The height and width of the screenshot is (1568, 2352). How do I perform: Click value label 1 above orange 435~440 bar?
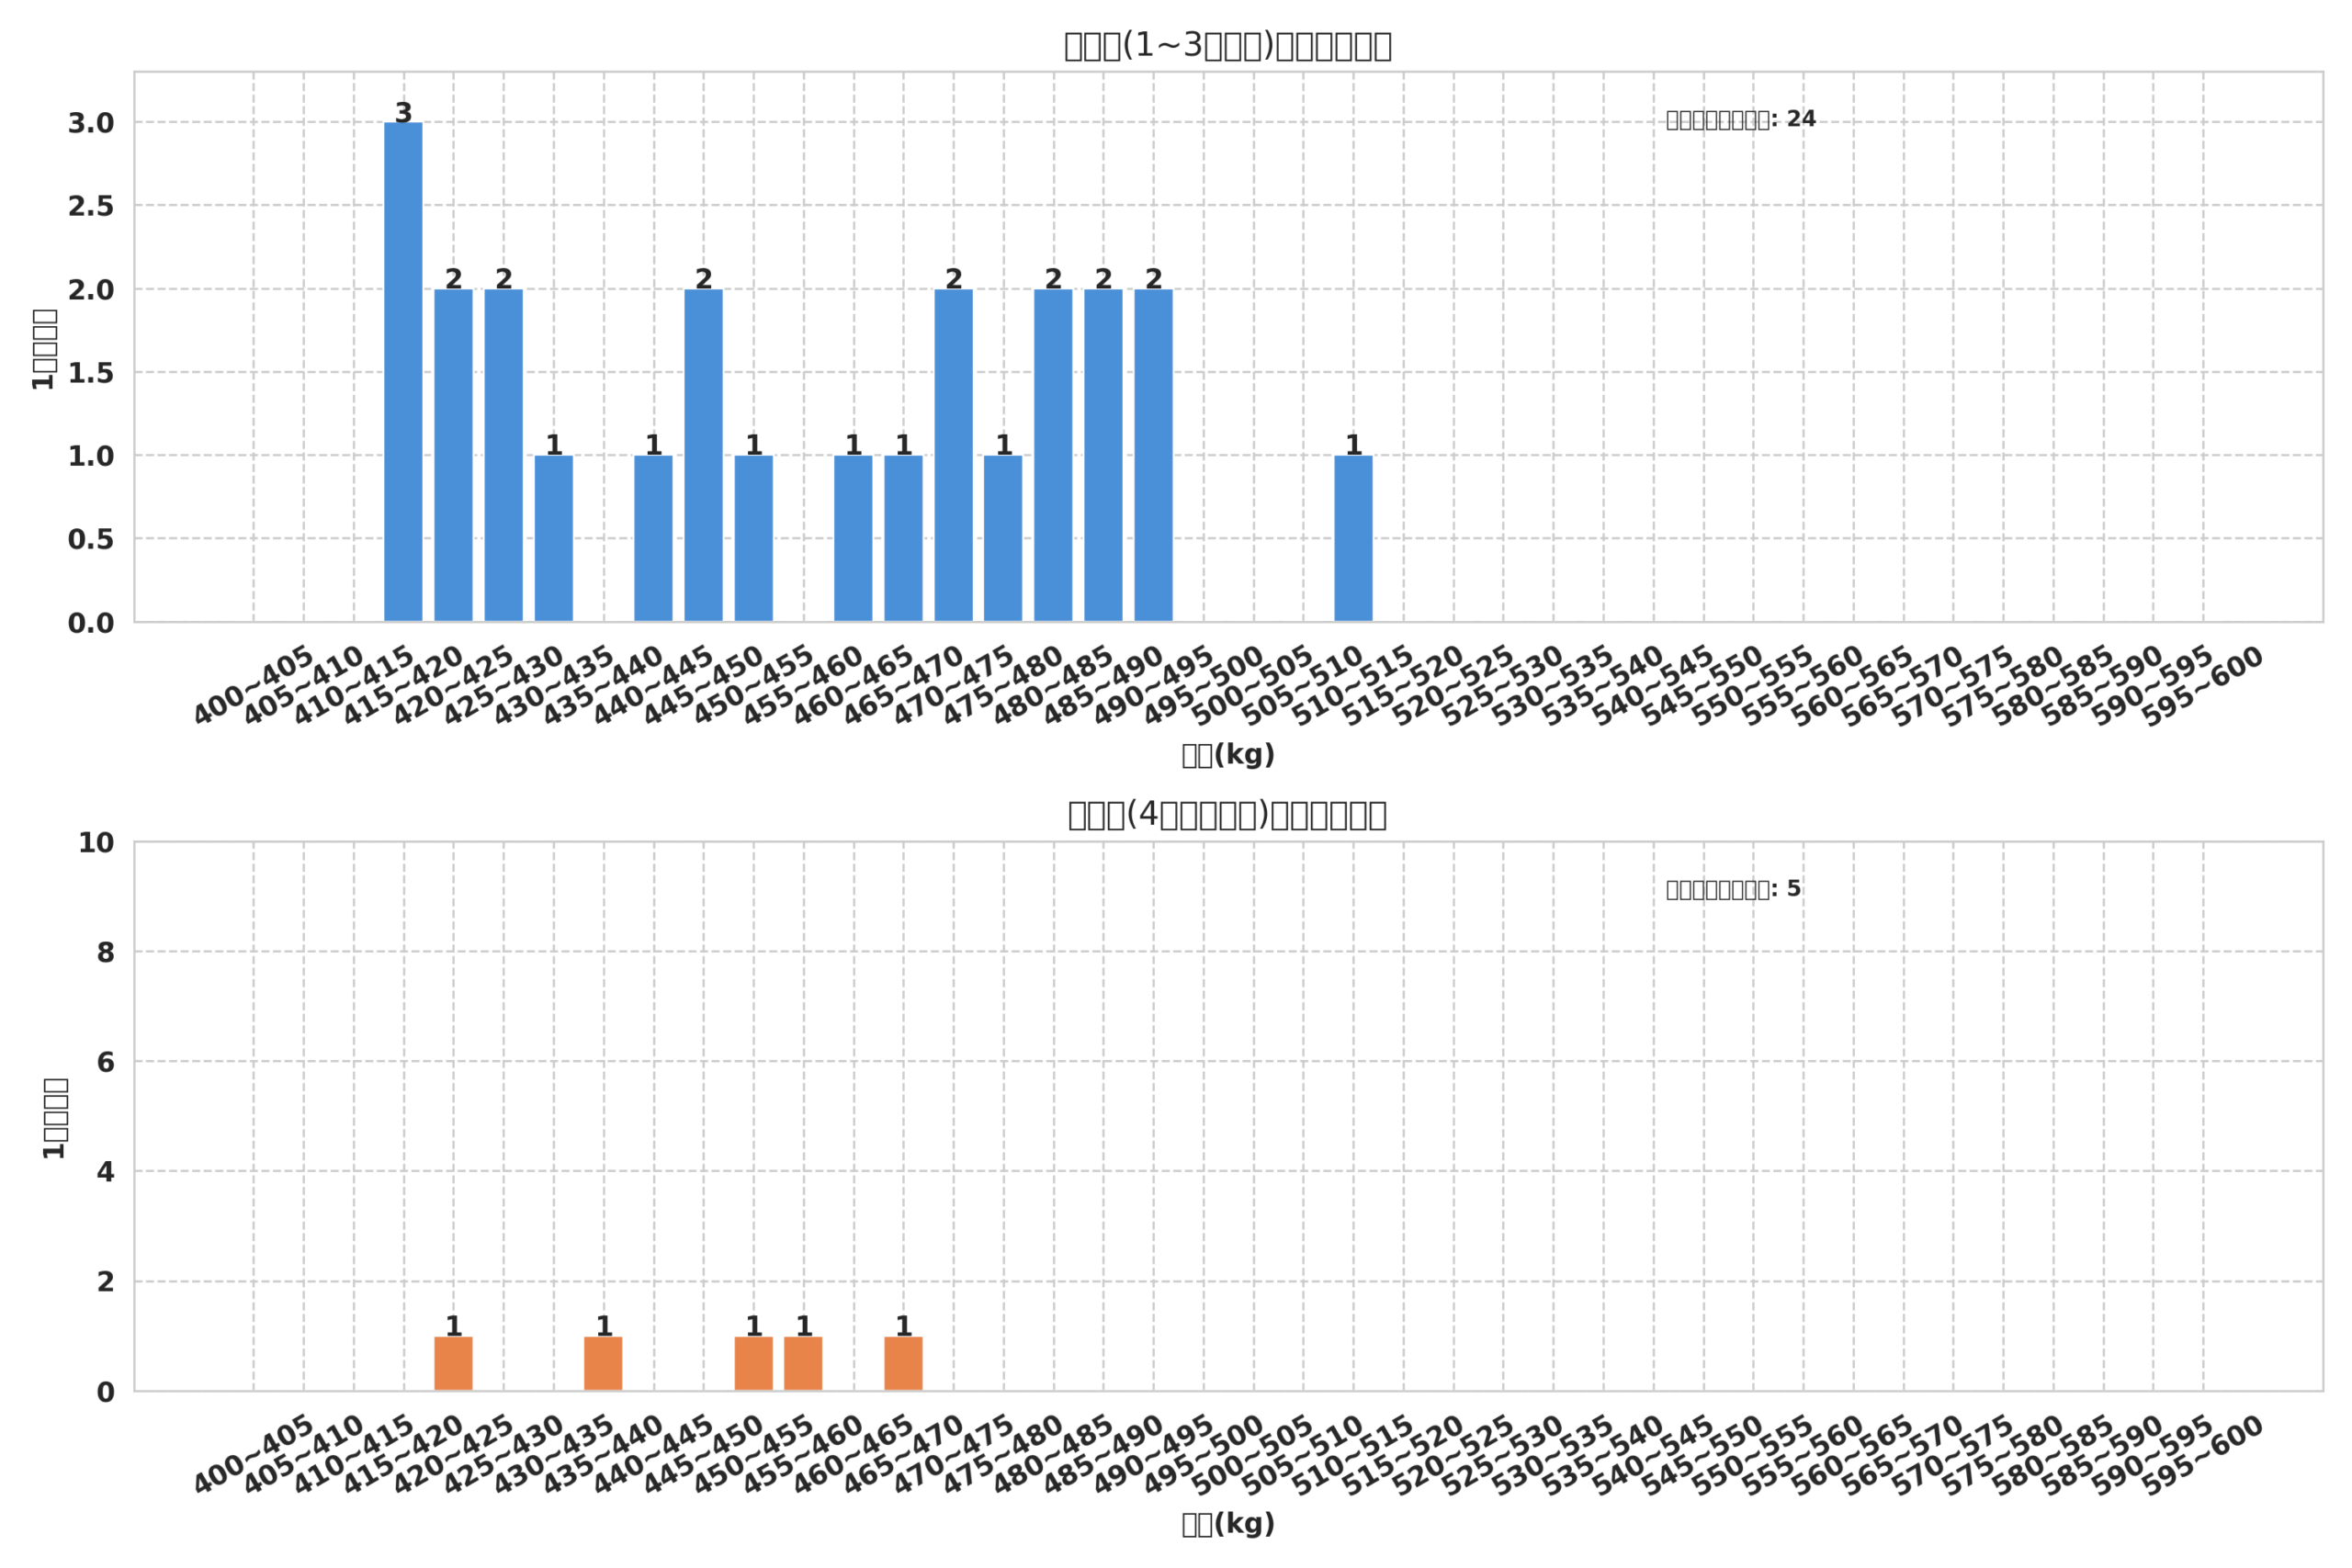pos(603,1326)
